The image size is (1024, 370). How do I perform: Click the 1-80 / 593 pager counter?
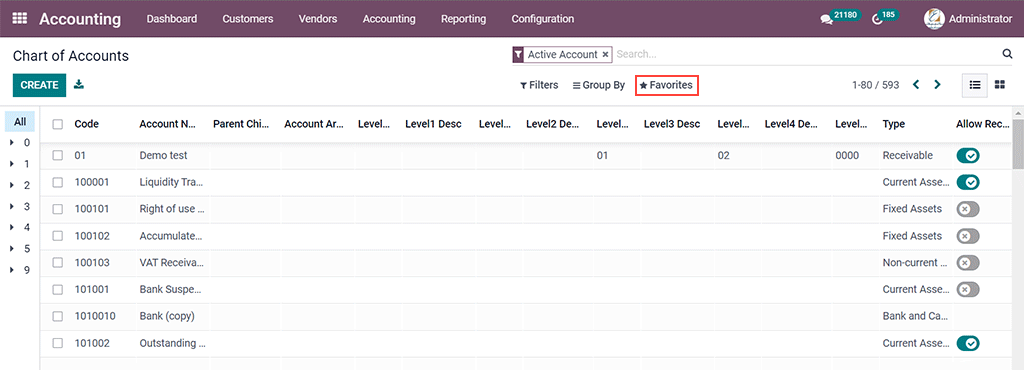click(875, 85)
